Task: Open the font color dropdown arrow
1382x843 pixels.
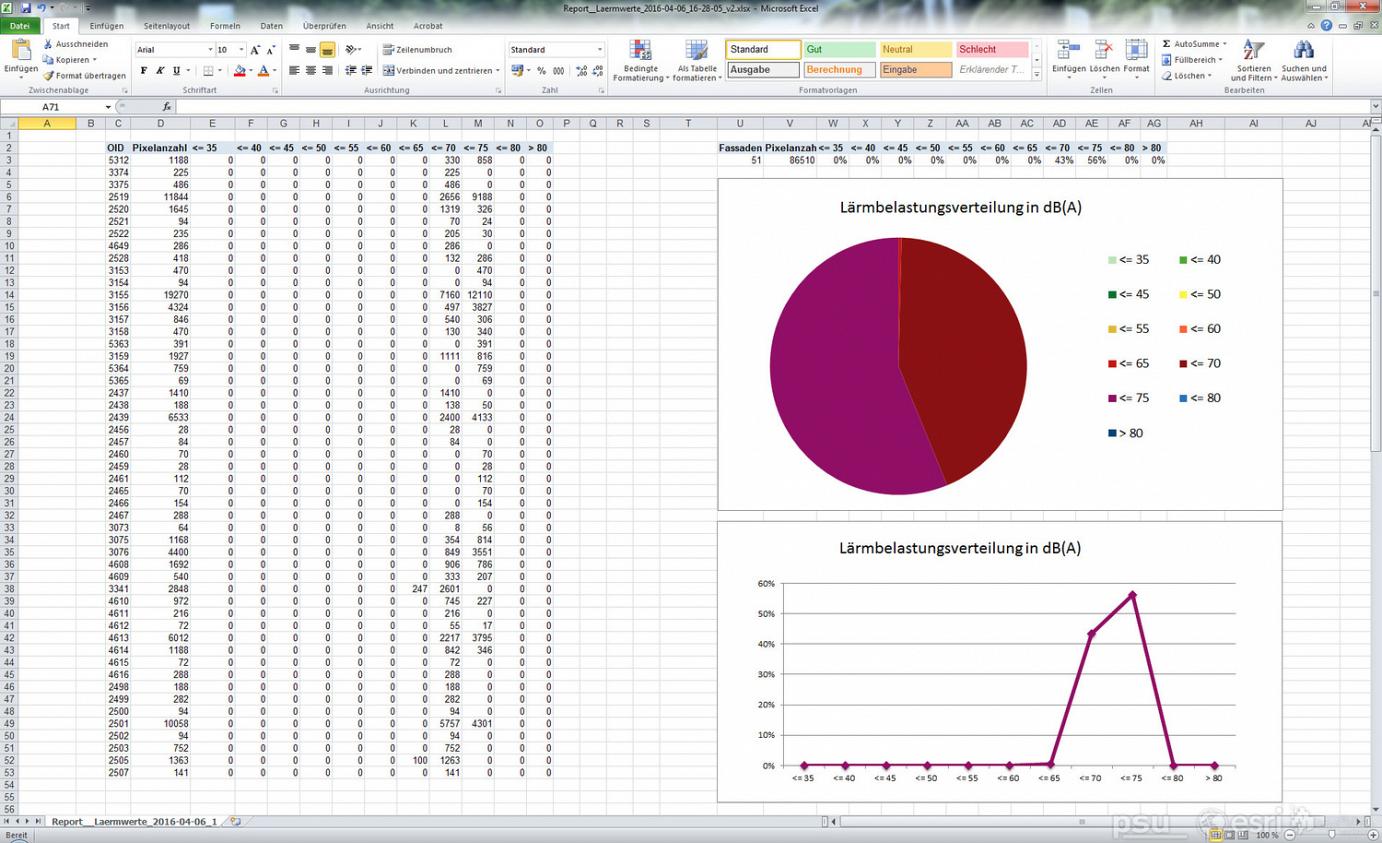Action: [x=274, y=71]
